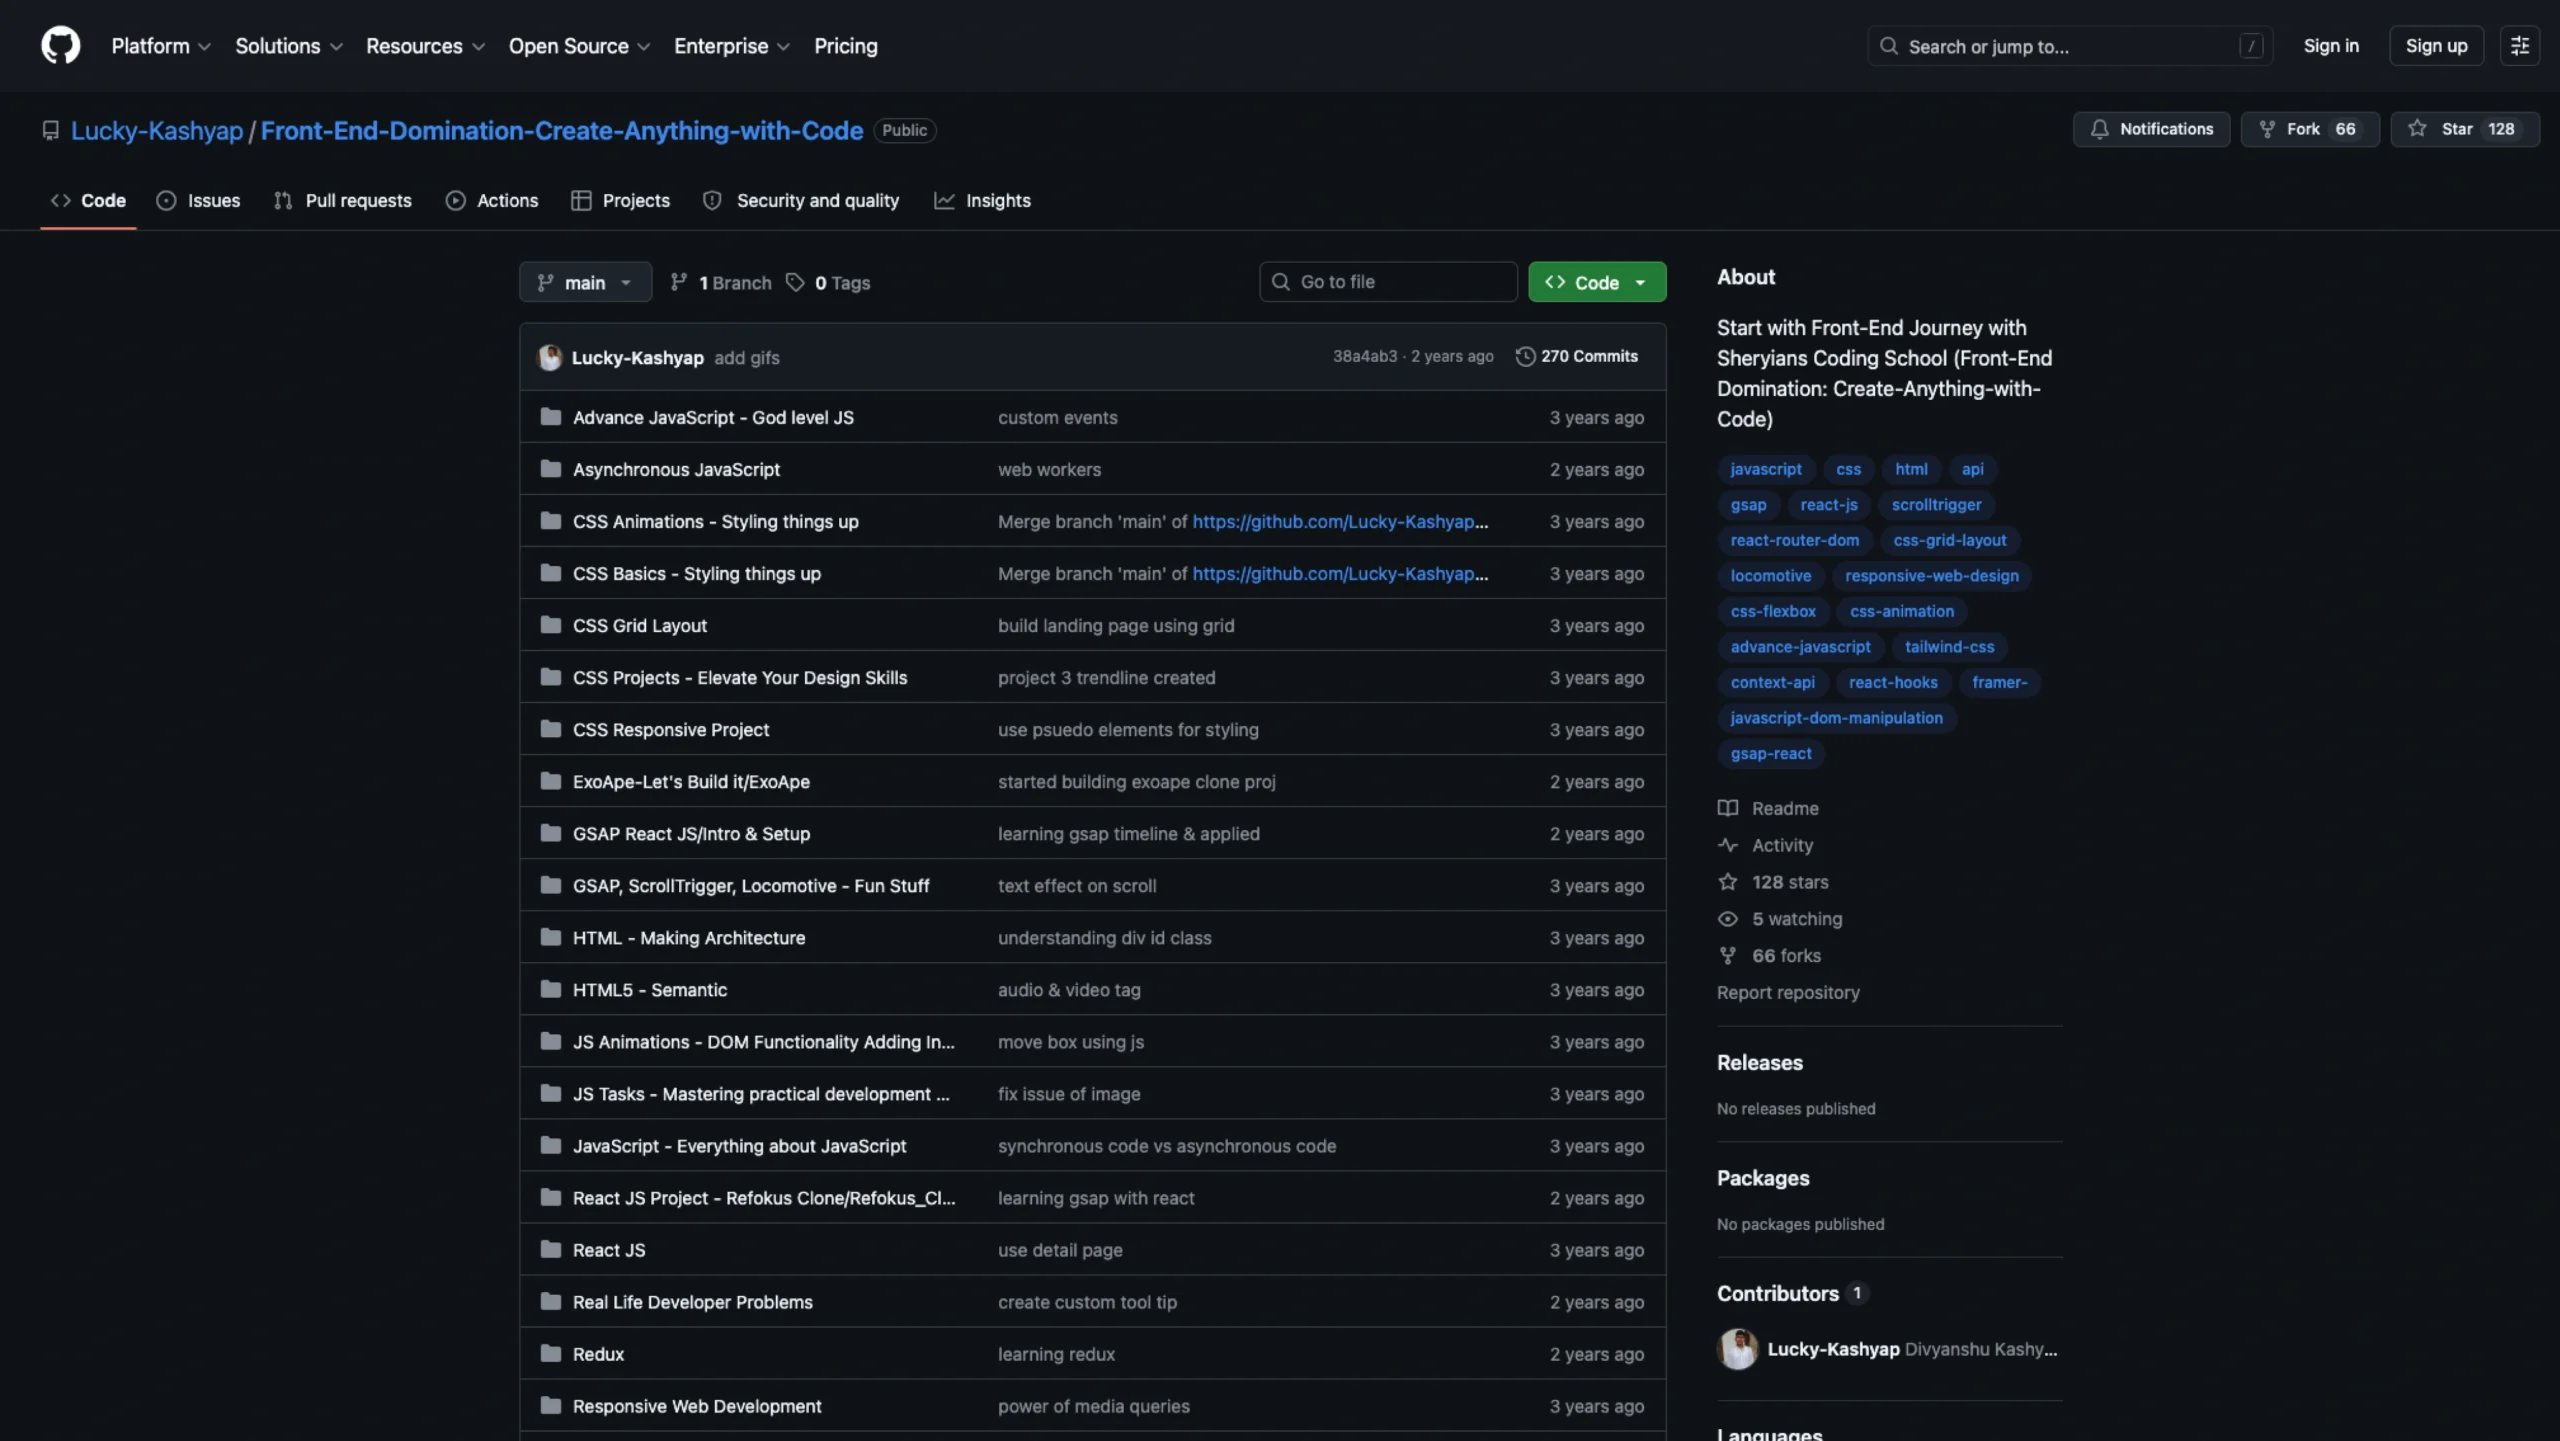Open the main branch selector dropdown
The image size is (2560, 1441).
tap(585, 283)
